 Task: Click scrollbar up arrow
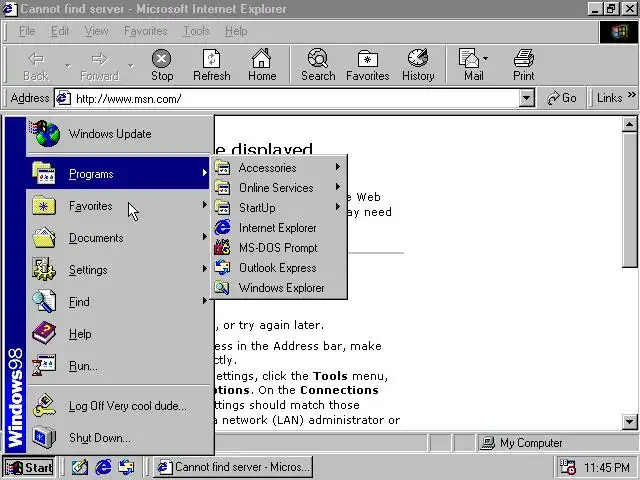[x=629, y=124]
